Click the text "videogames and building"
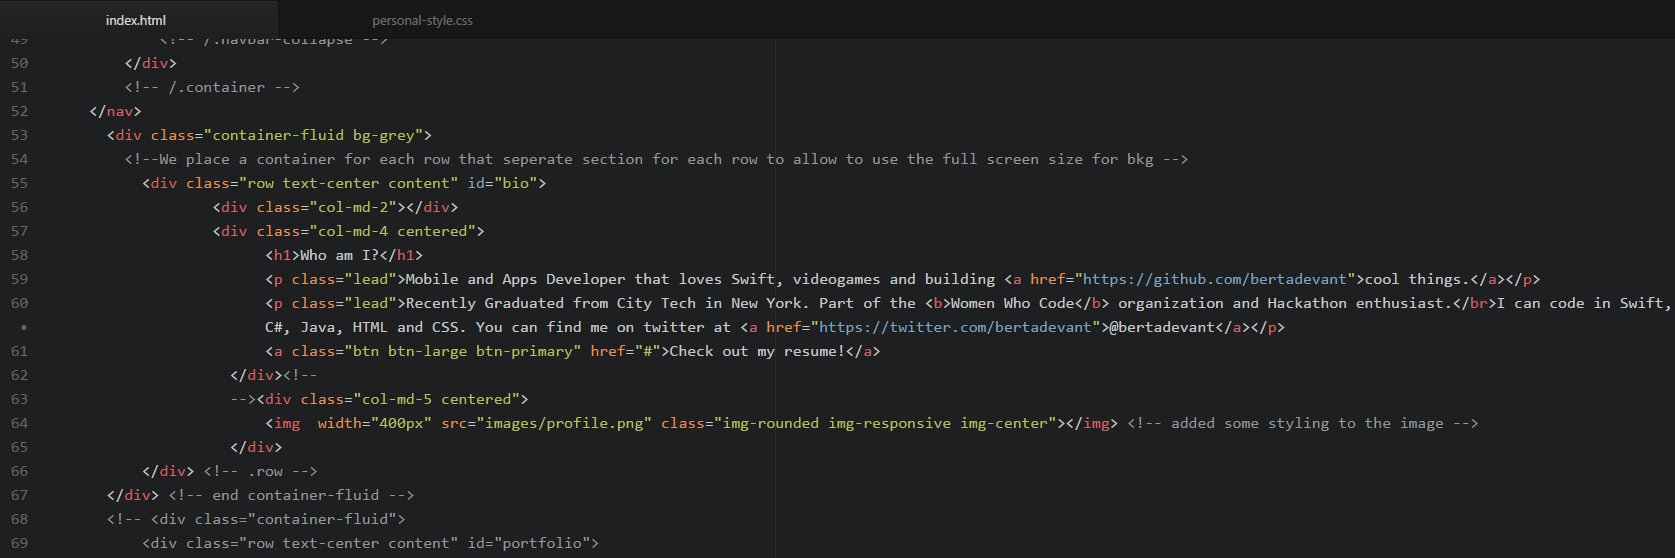Screen dimensions: 1675x558 (x=893, y=279)
